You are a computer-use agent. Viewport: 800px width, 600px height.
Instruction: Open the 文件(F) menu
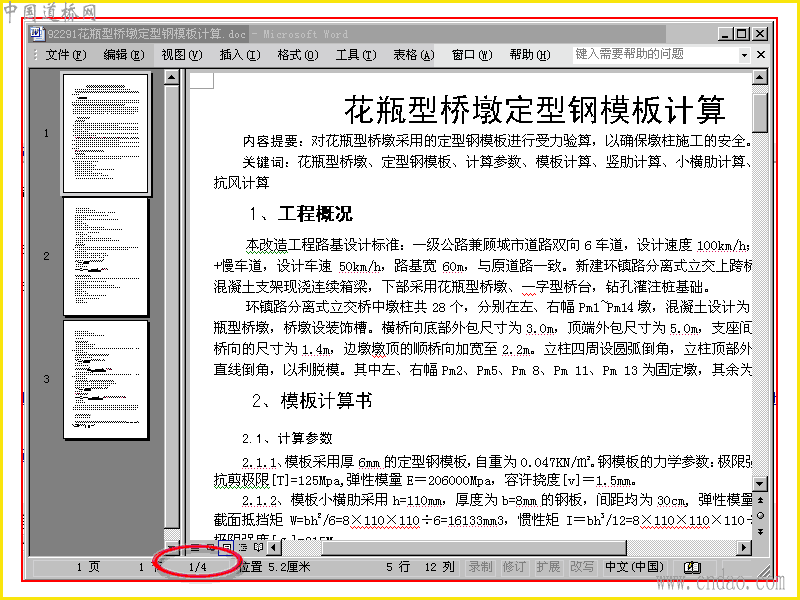[66, 55]
